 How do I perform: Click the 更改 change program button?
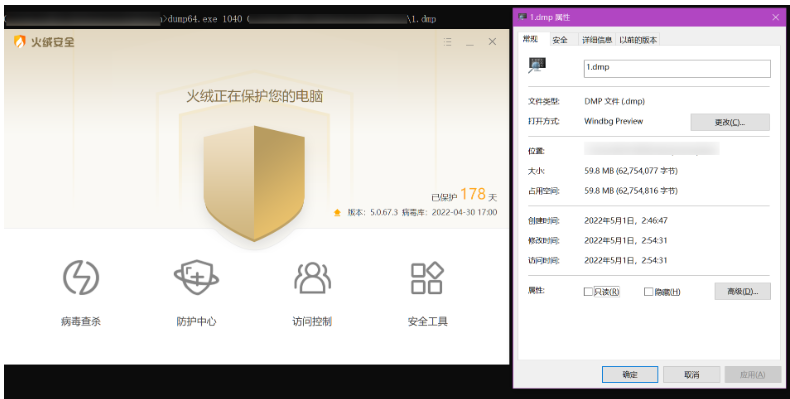tap(730, 122)
